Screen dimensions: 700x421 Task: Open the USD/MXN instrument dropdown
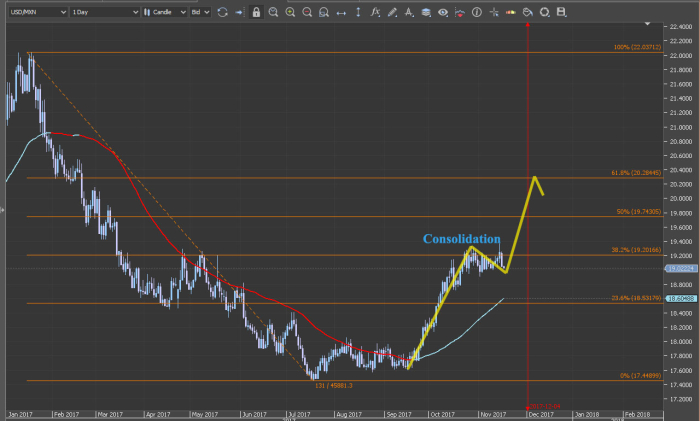pos(38,12)
